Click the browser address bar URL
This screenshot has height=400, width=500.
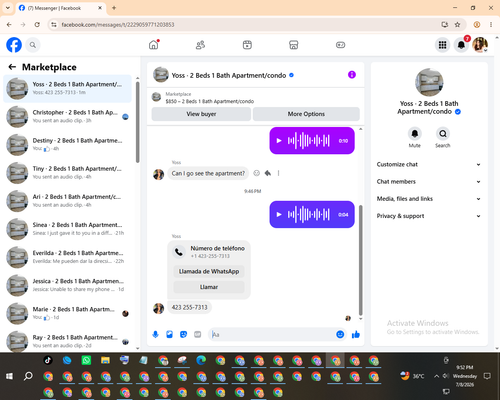[118, 25]
